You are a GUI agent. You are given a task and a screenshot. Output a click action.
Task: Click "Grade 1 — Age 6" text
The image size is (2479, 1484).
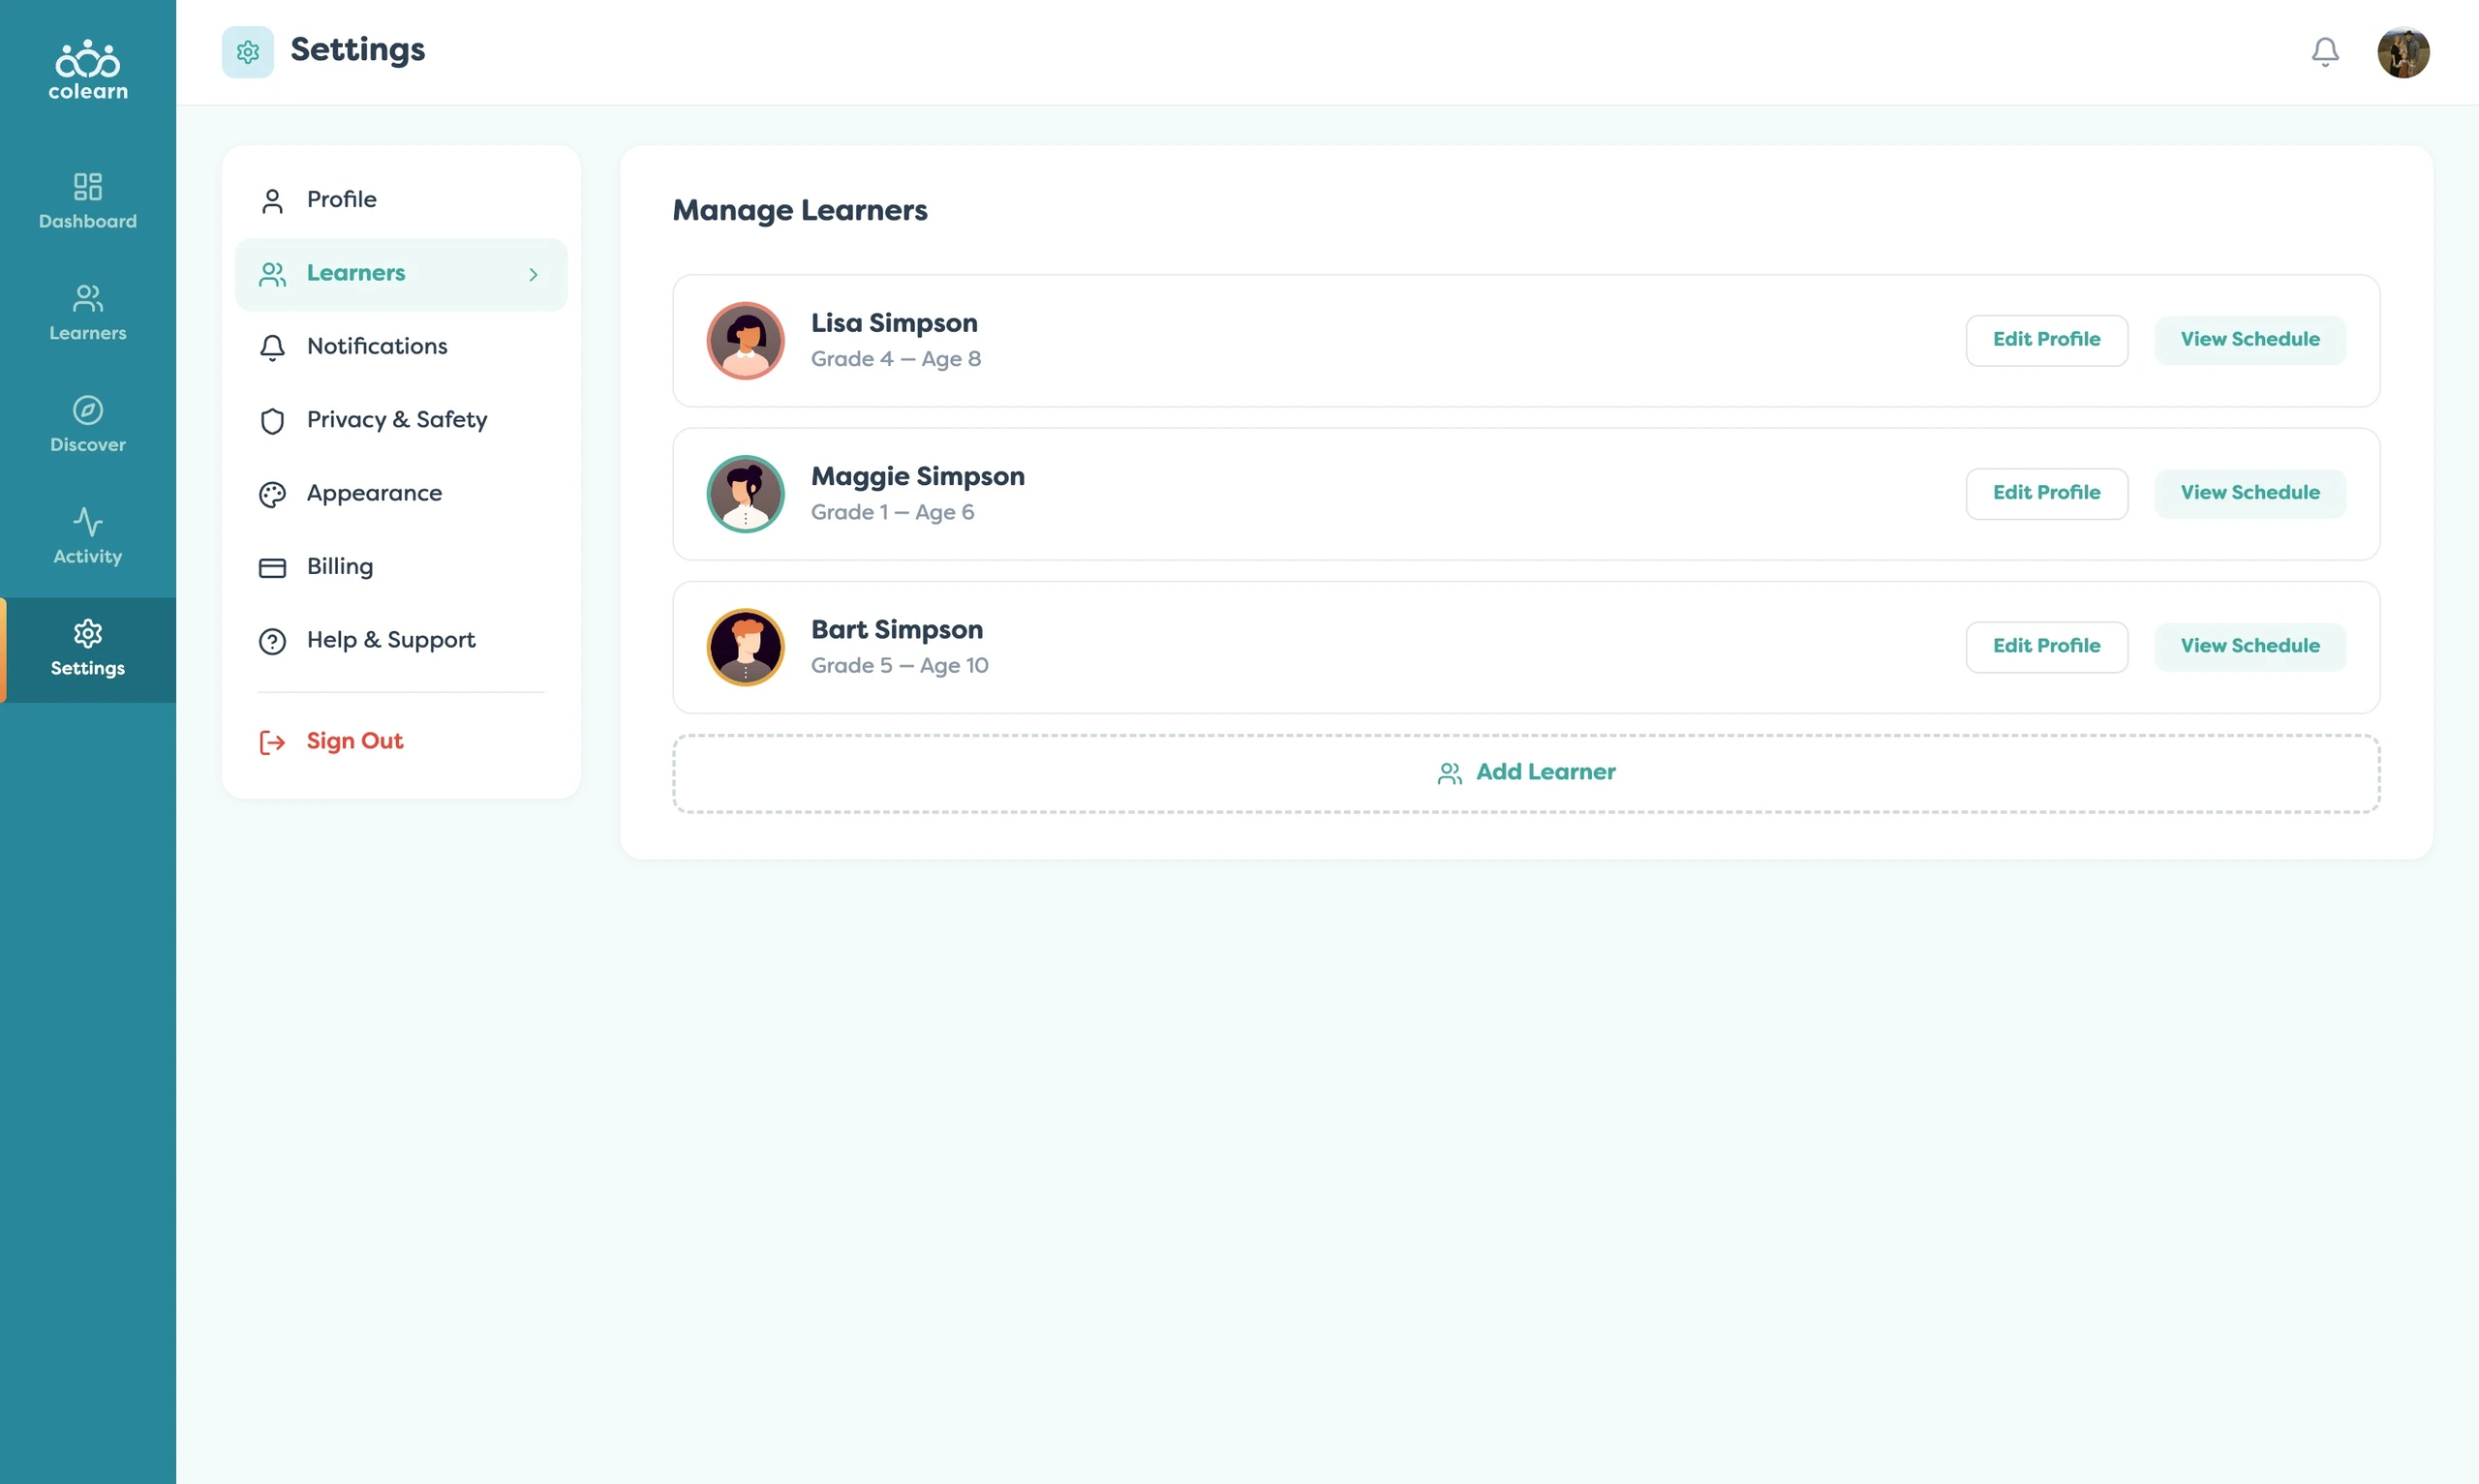coord(892,512)
